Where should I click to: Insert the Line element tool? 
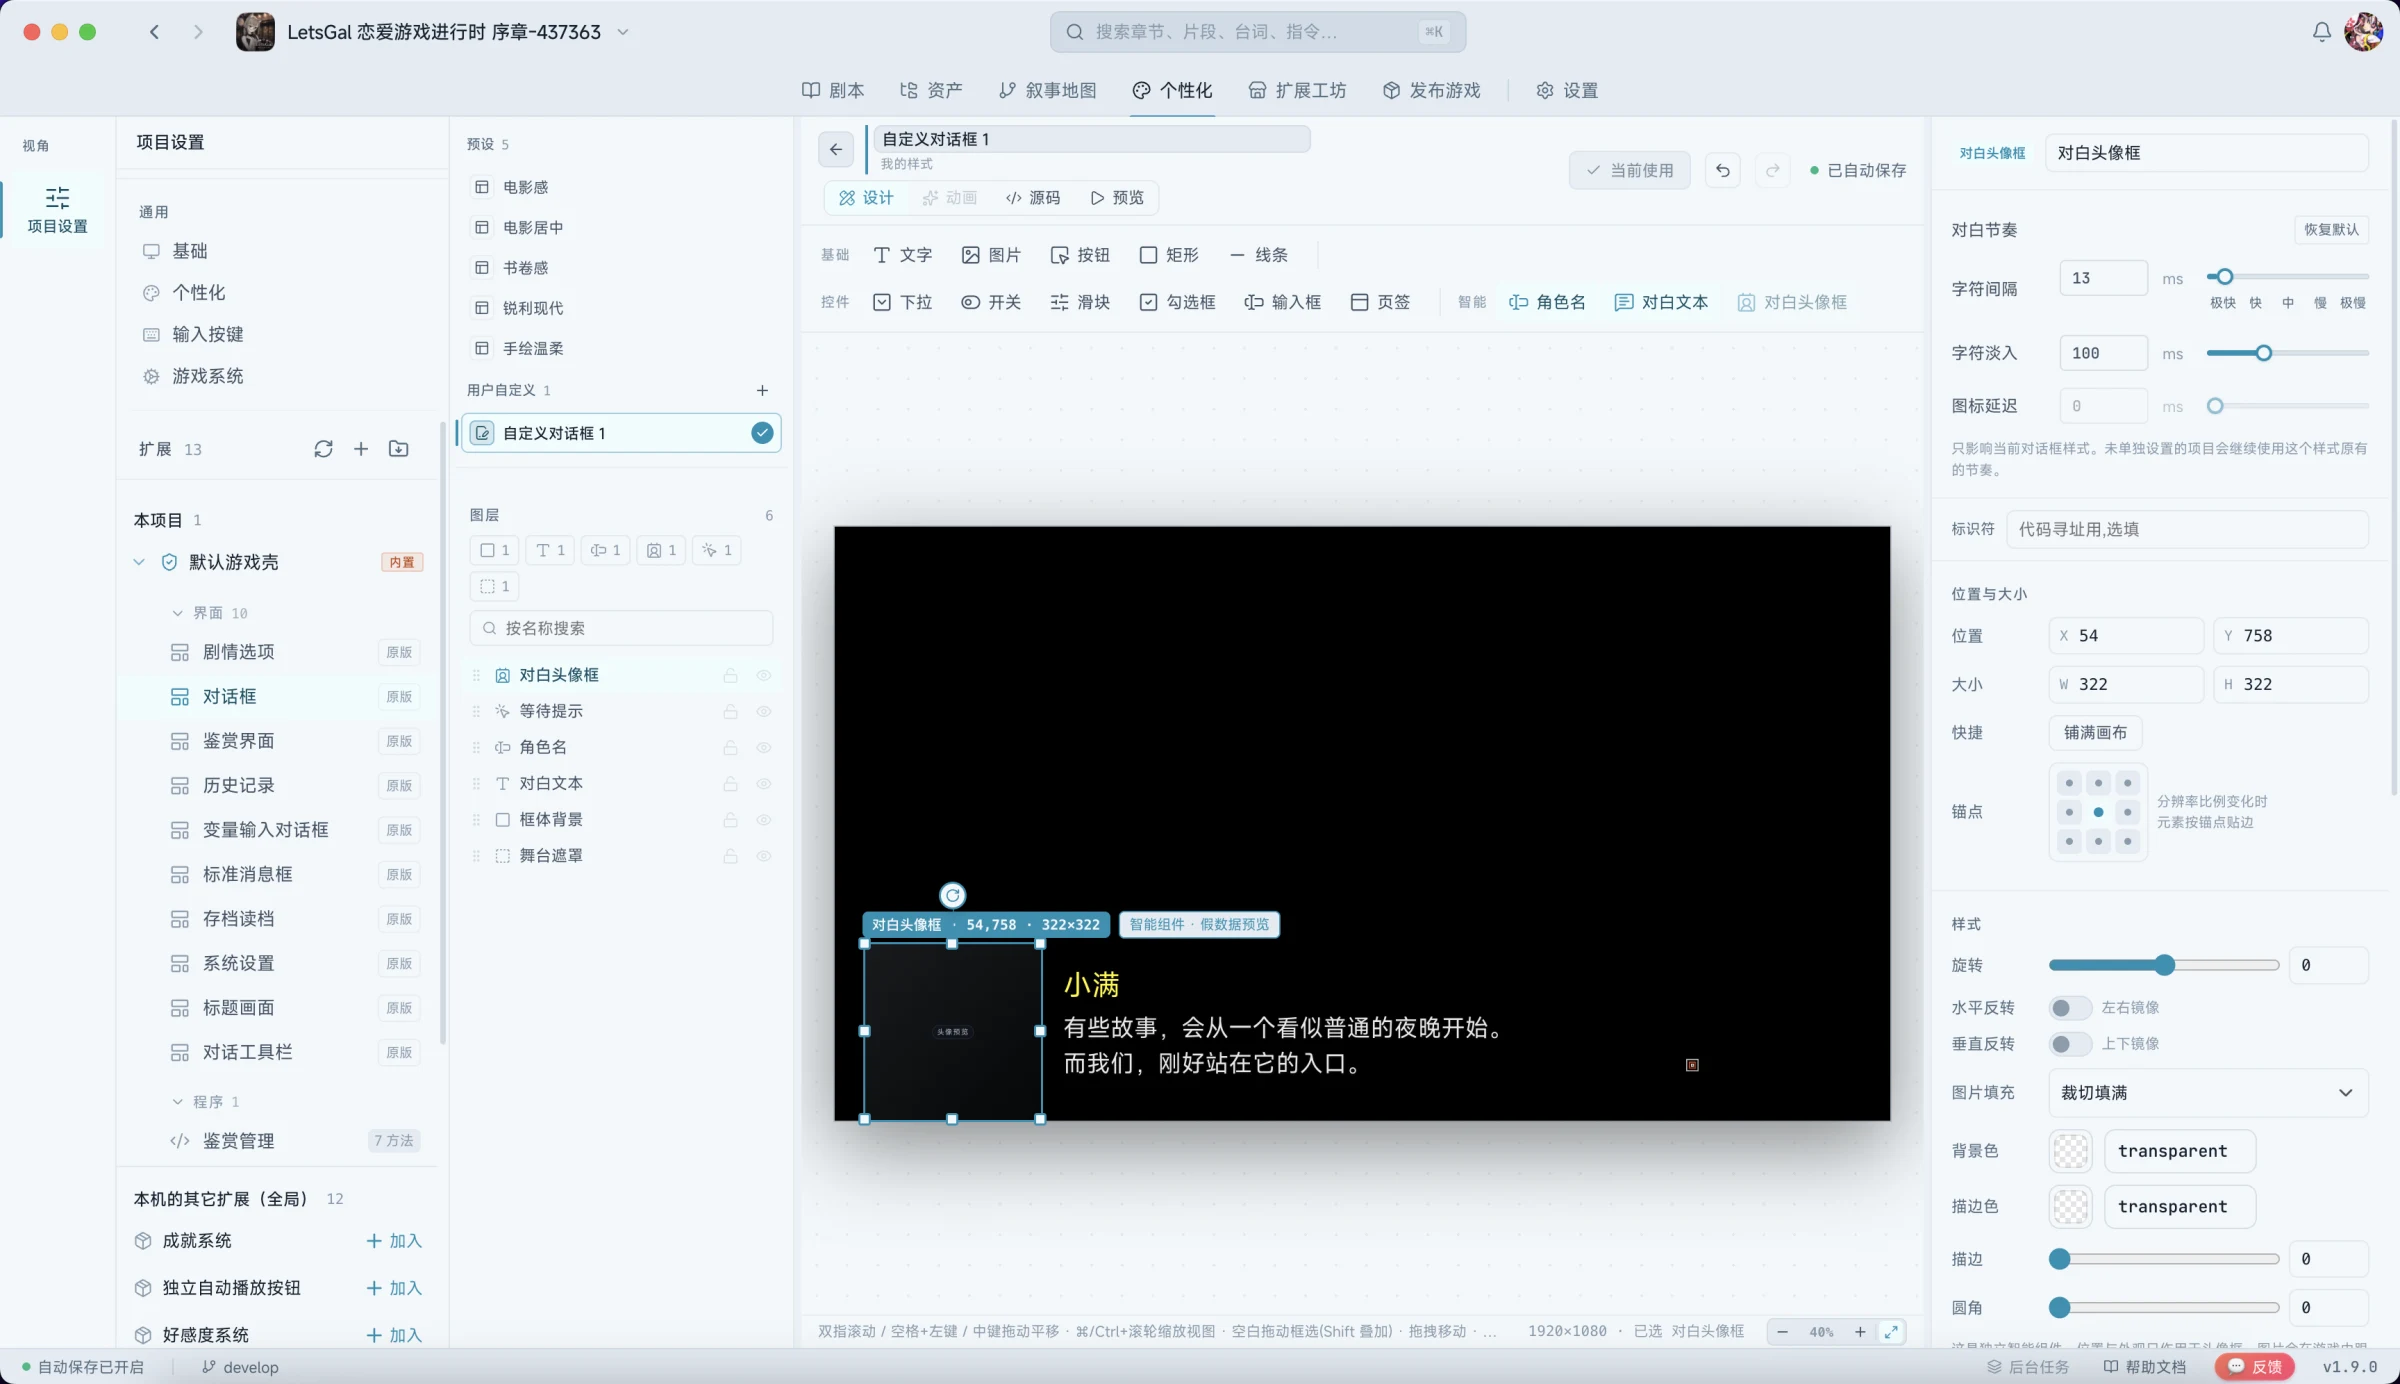pos(1259,255)
